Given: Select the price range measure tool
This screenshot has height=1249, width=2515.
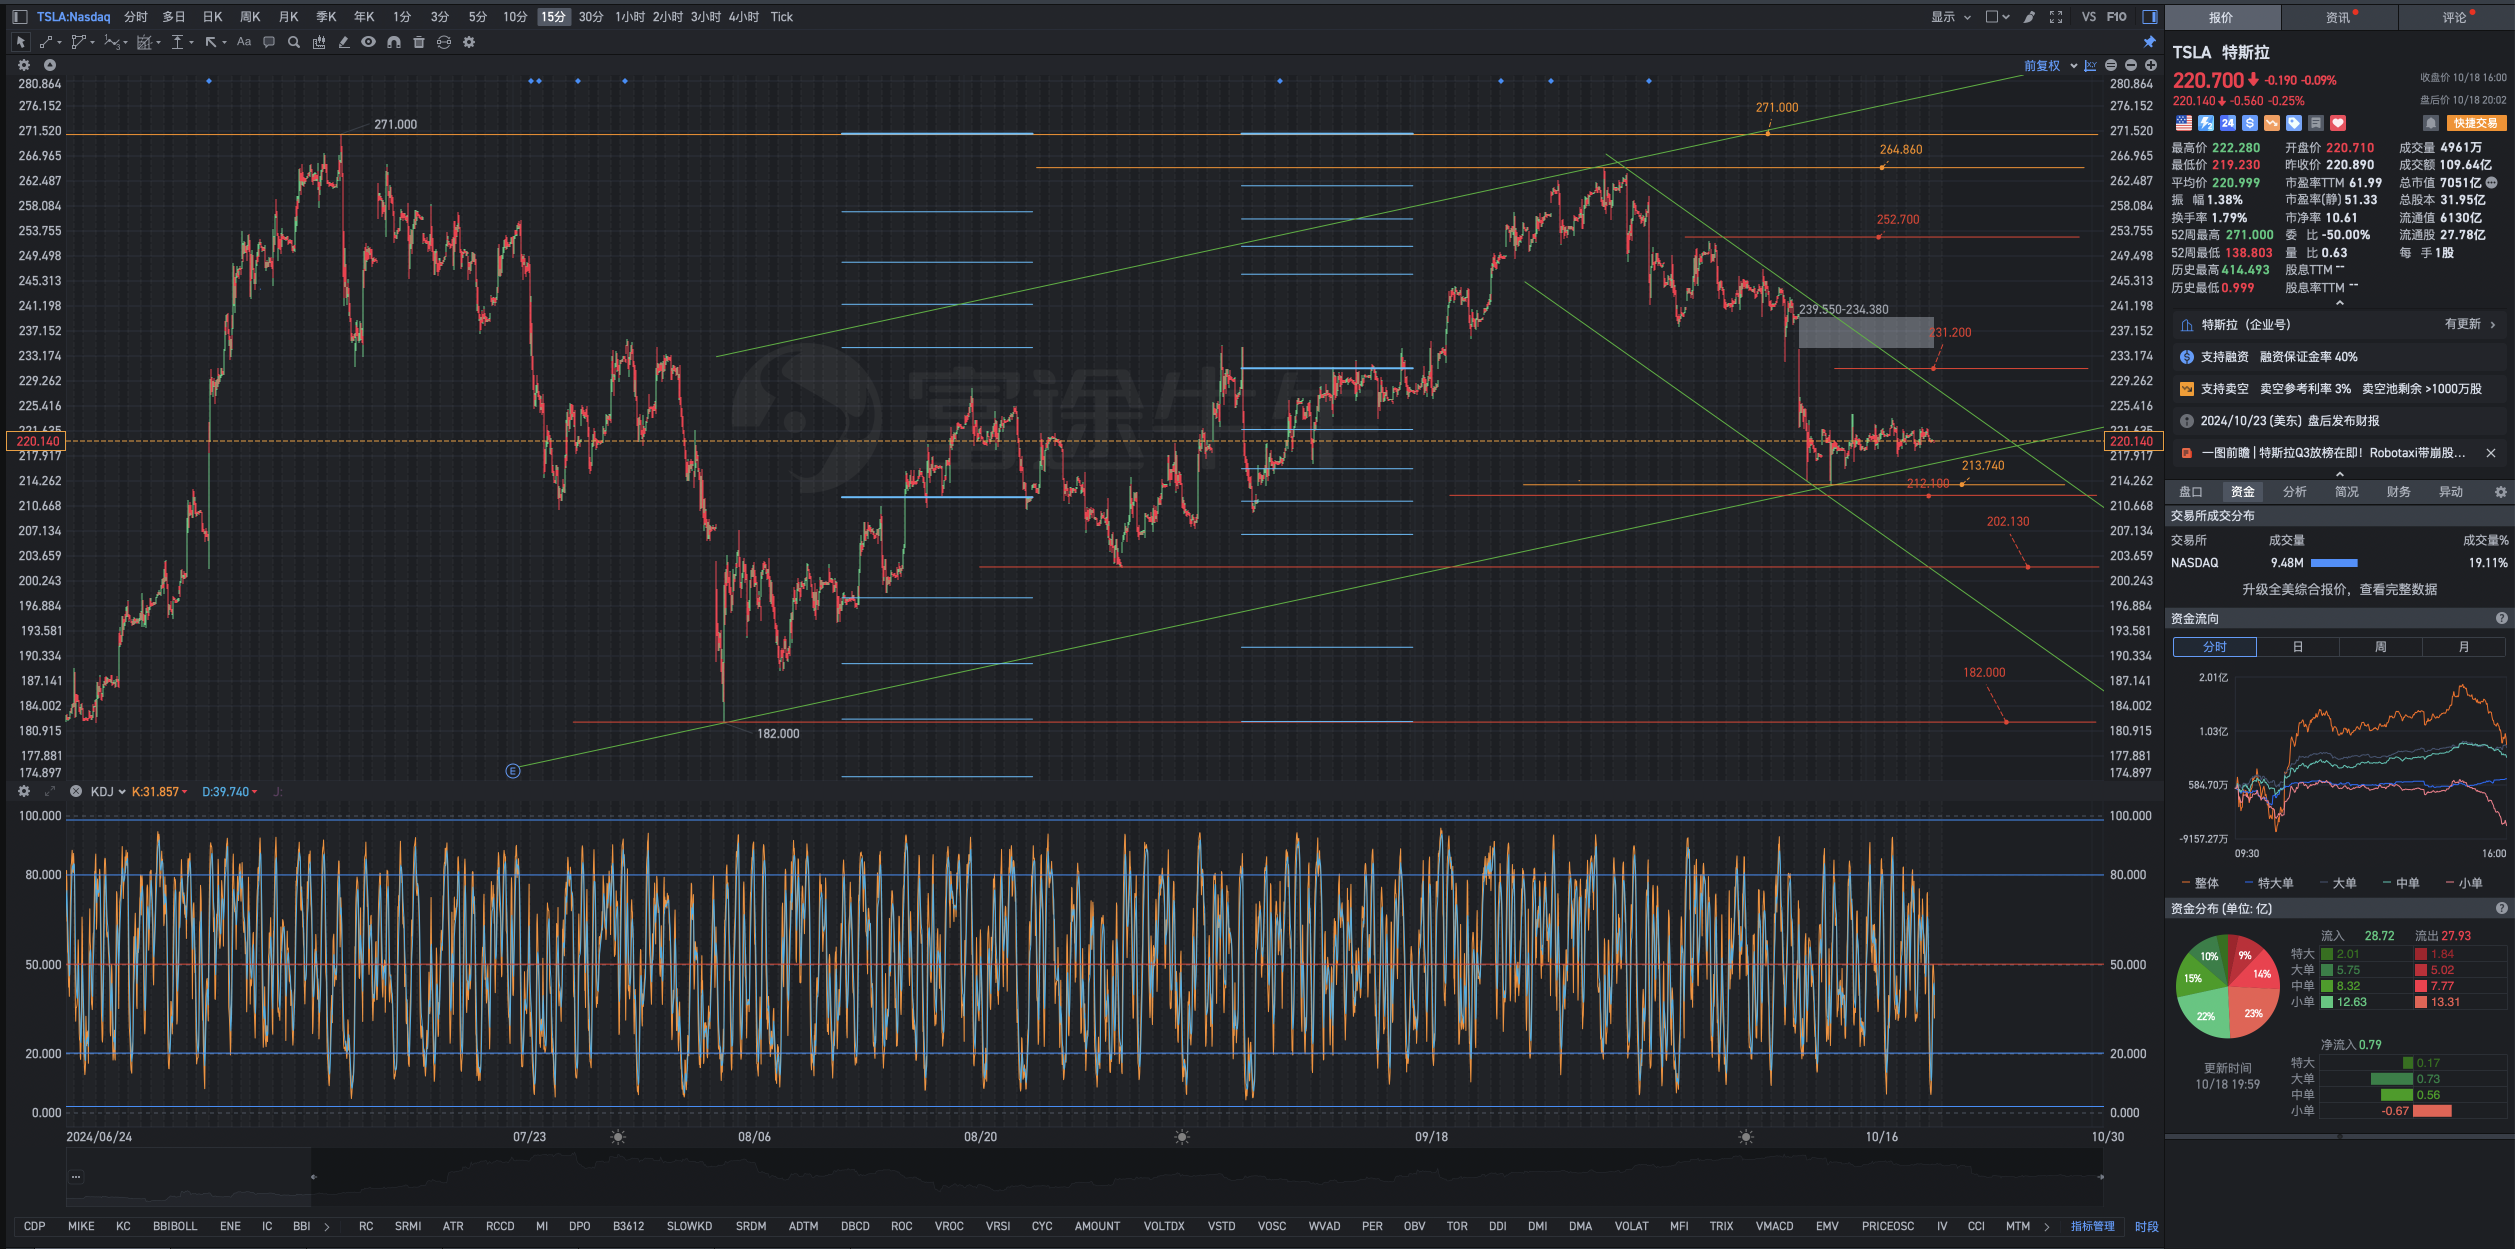Looking at the screenshot, I should 178,42.
